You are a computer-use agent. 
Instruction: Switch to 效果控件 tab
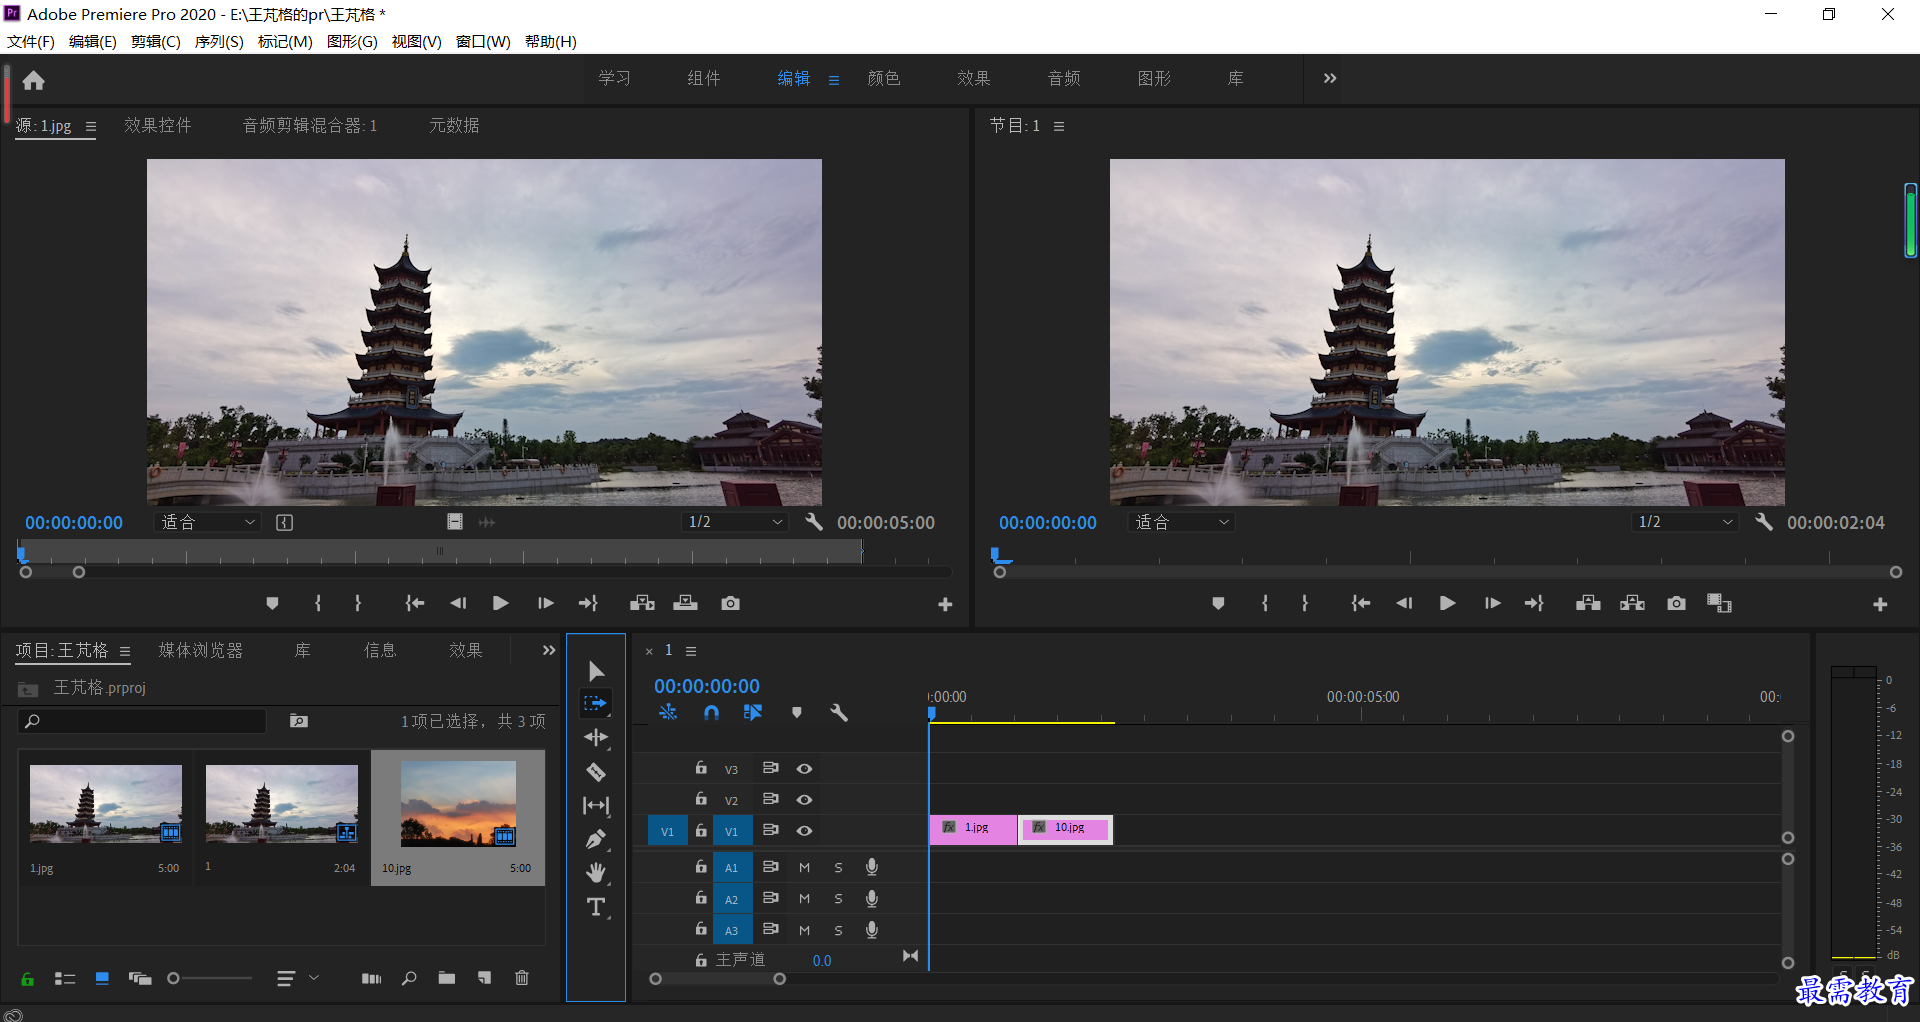coord(157,125)
